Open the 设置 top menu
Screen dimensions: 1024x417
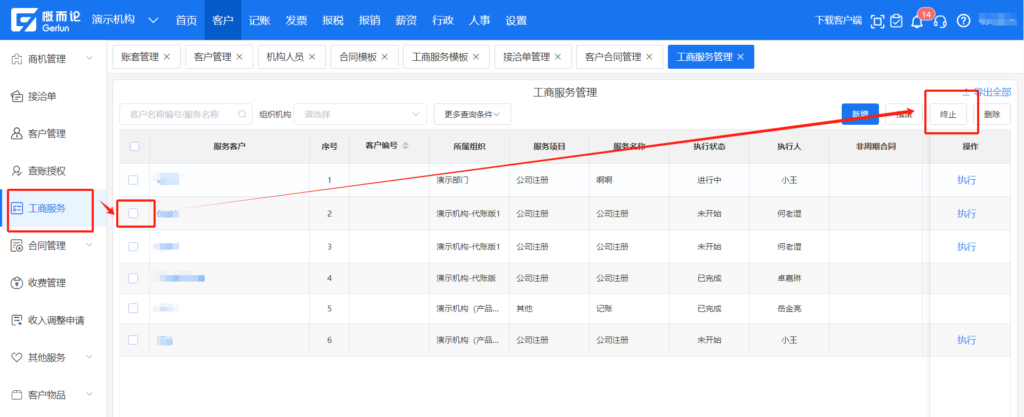tap(516, 20)
